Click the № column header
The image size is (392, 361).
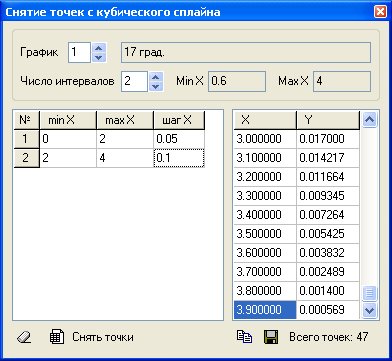pyautogui.click(x=26, y=120)
